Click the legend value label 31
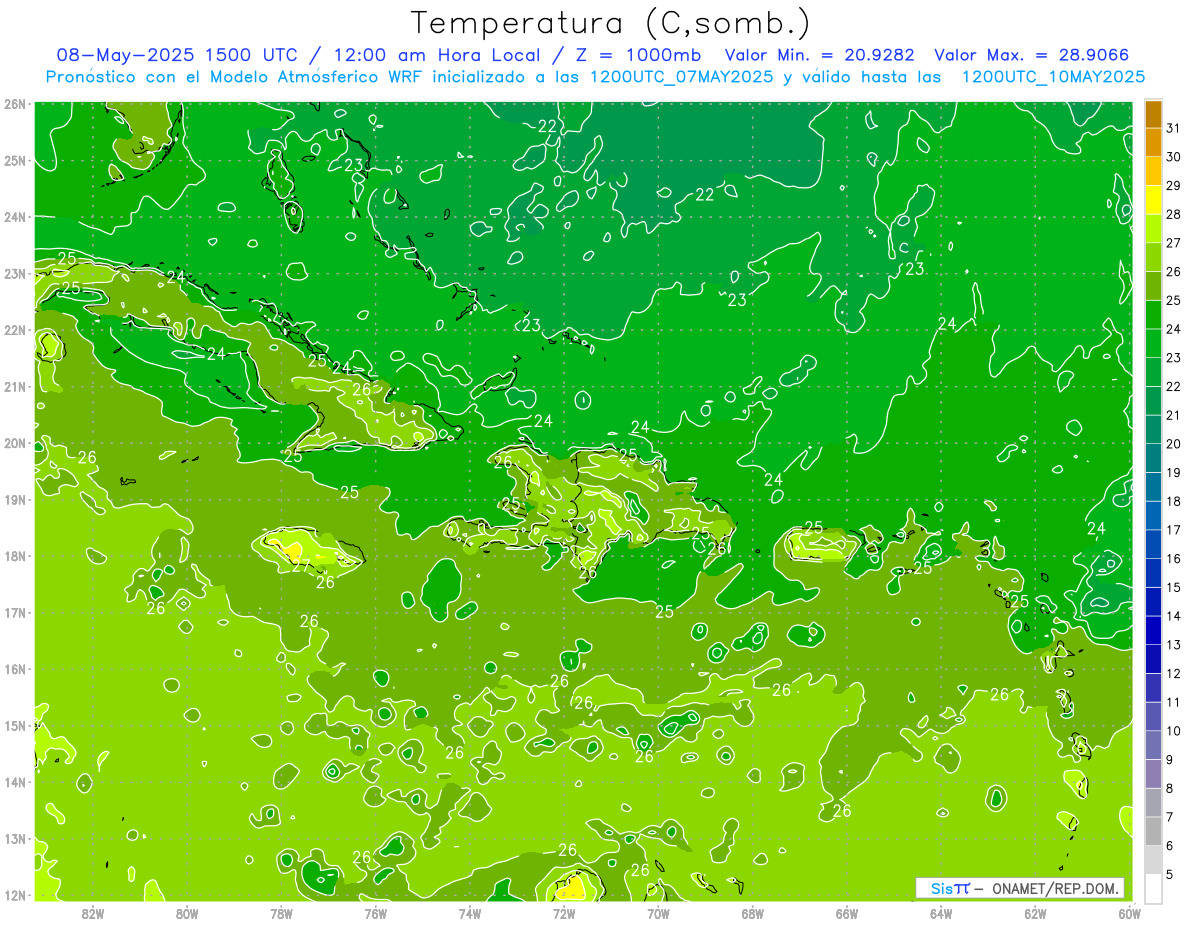This screenshot has width=1200, height=927. tap(1173, 128)
